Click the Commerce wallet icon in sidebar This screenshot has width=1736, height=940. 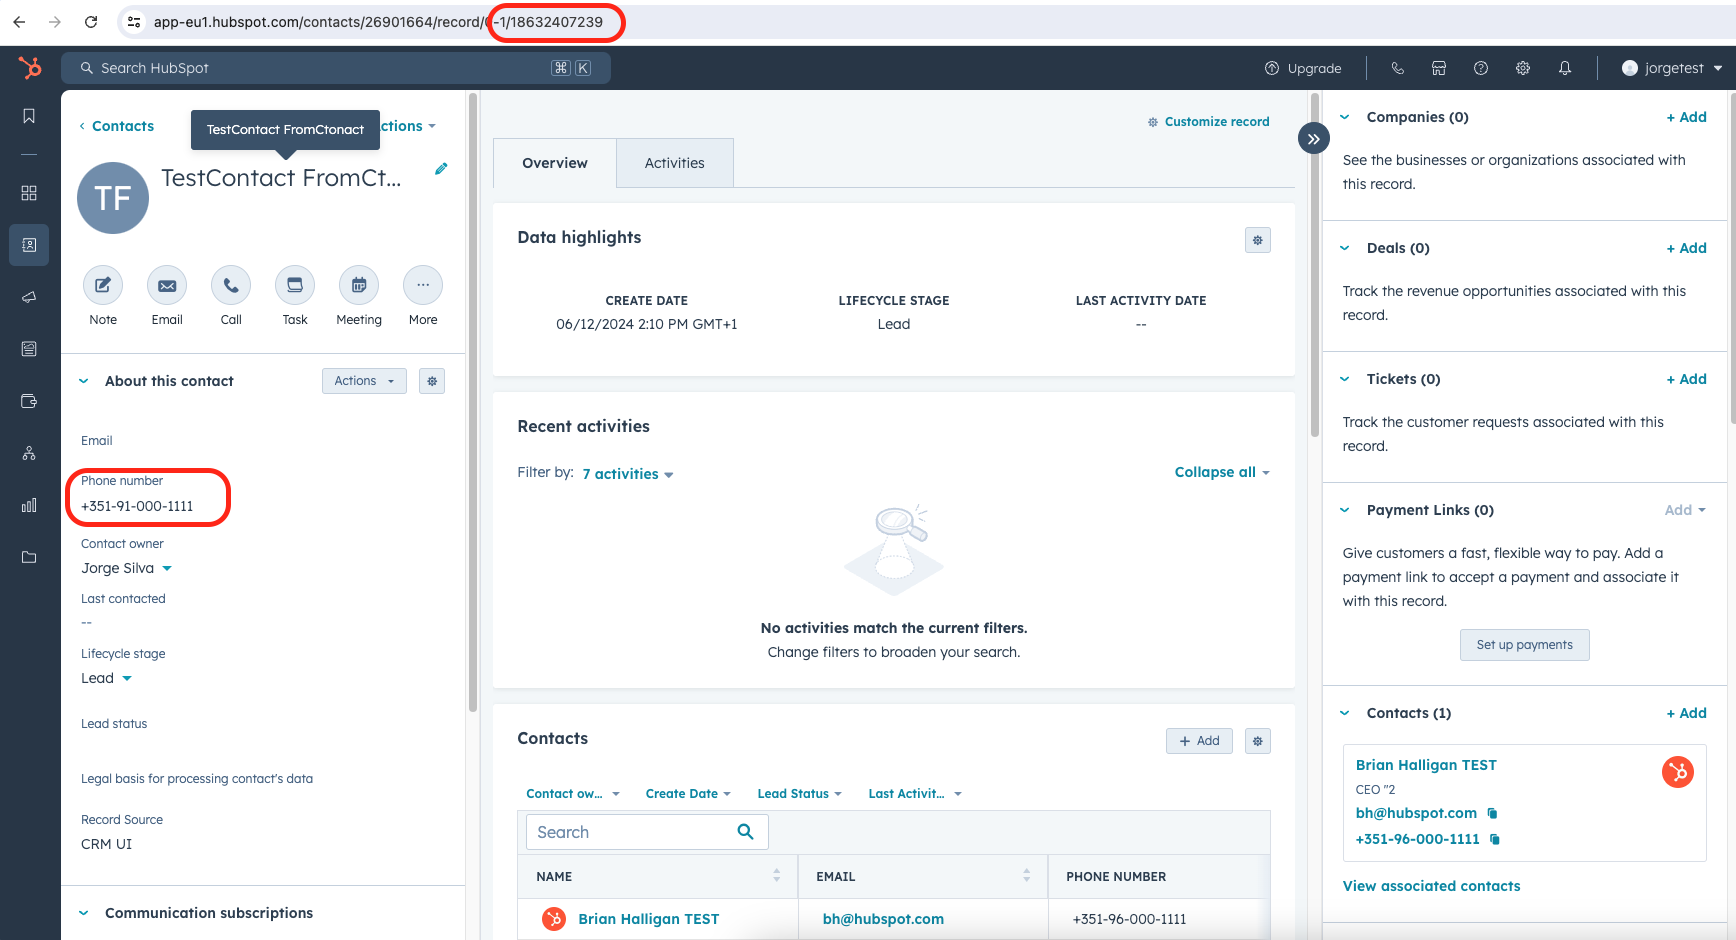click(x=29, y=401)
